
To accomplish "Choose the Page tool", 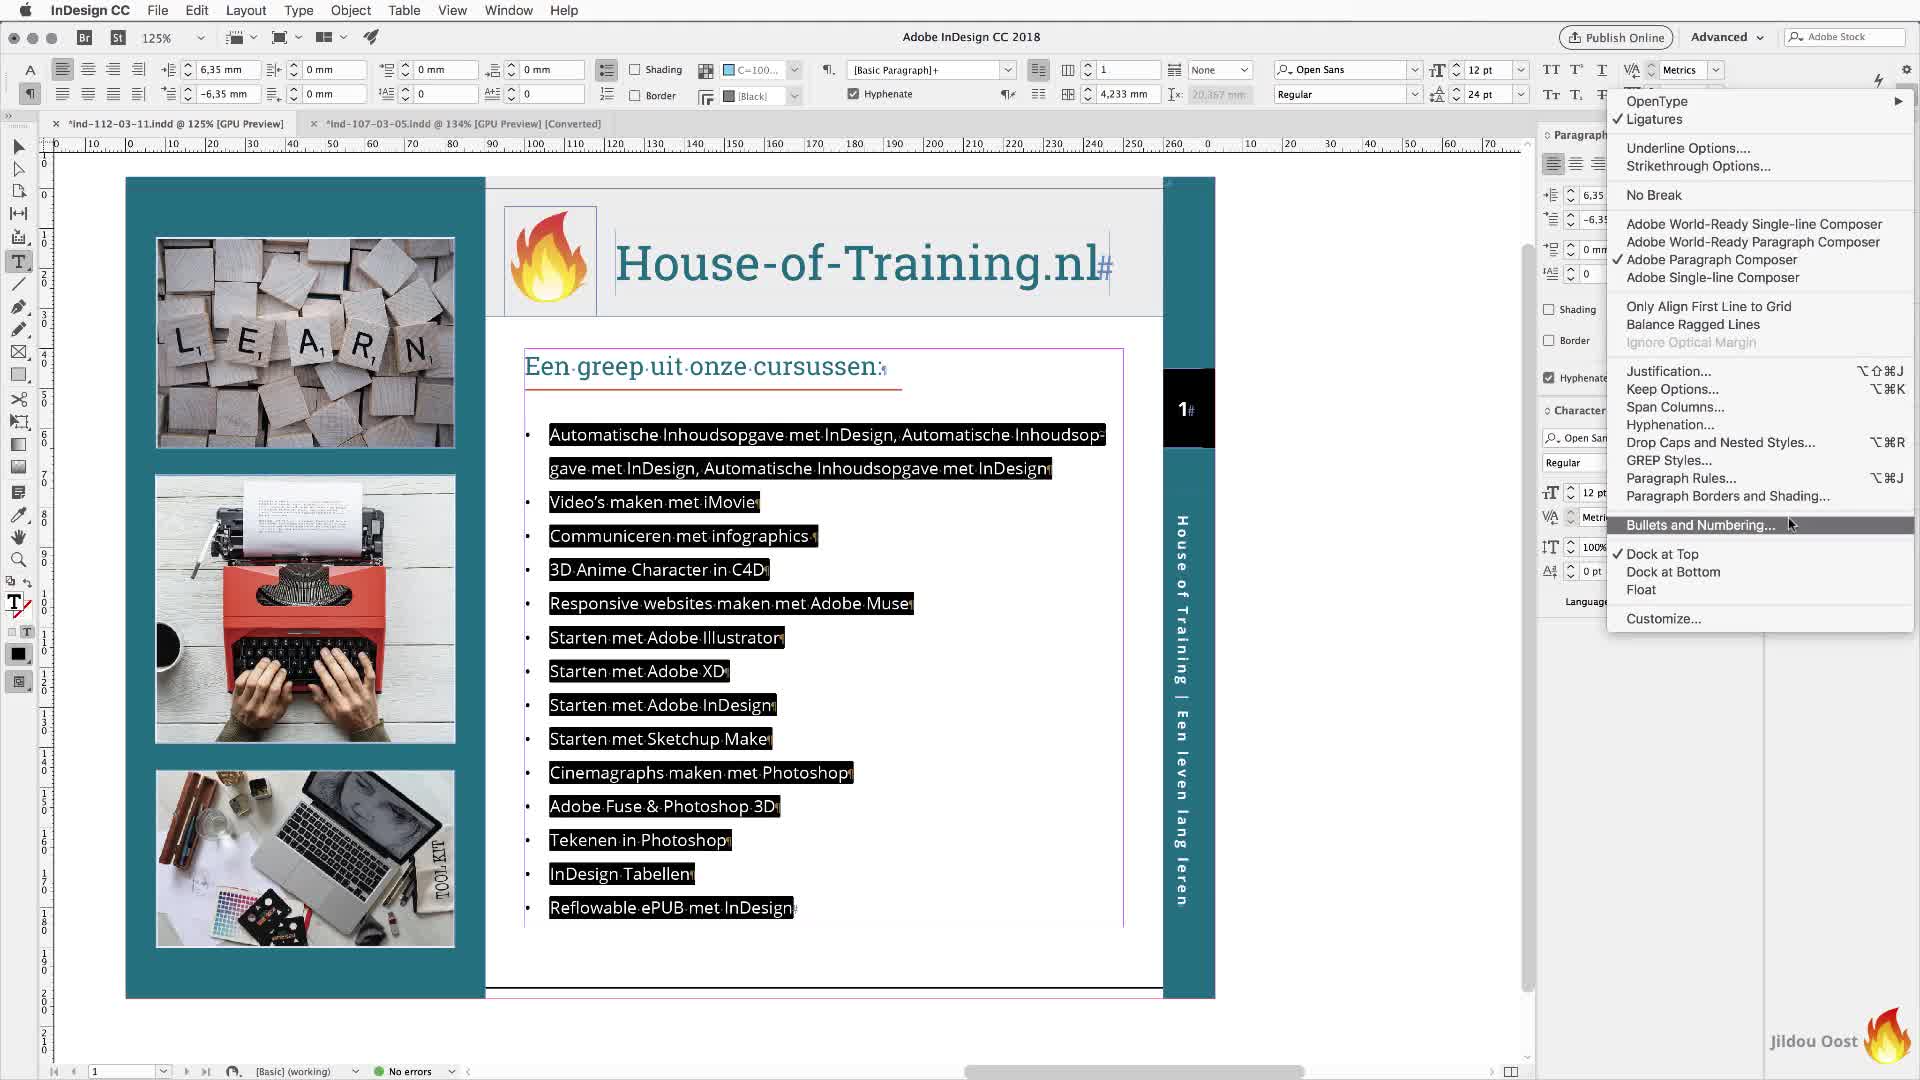I will coord(18,191).
